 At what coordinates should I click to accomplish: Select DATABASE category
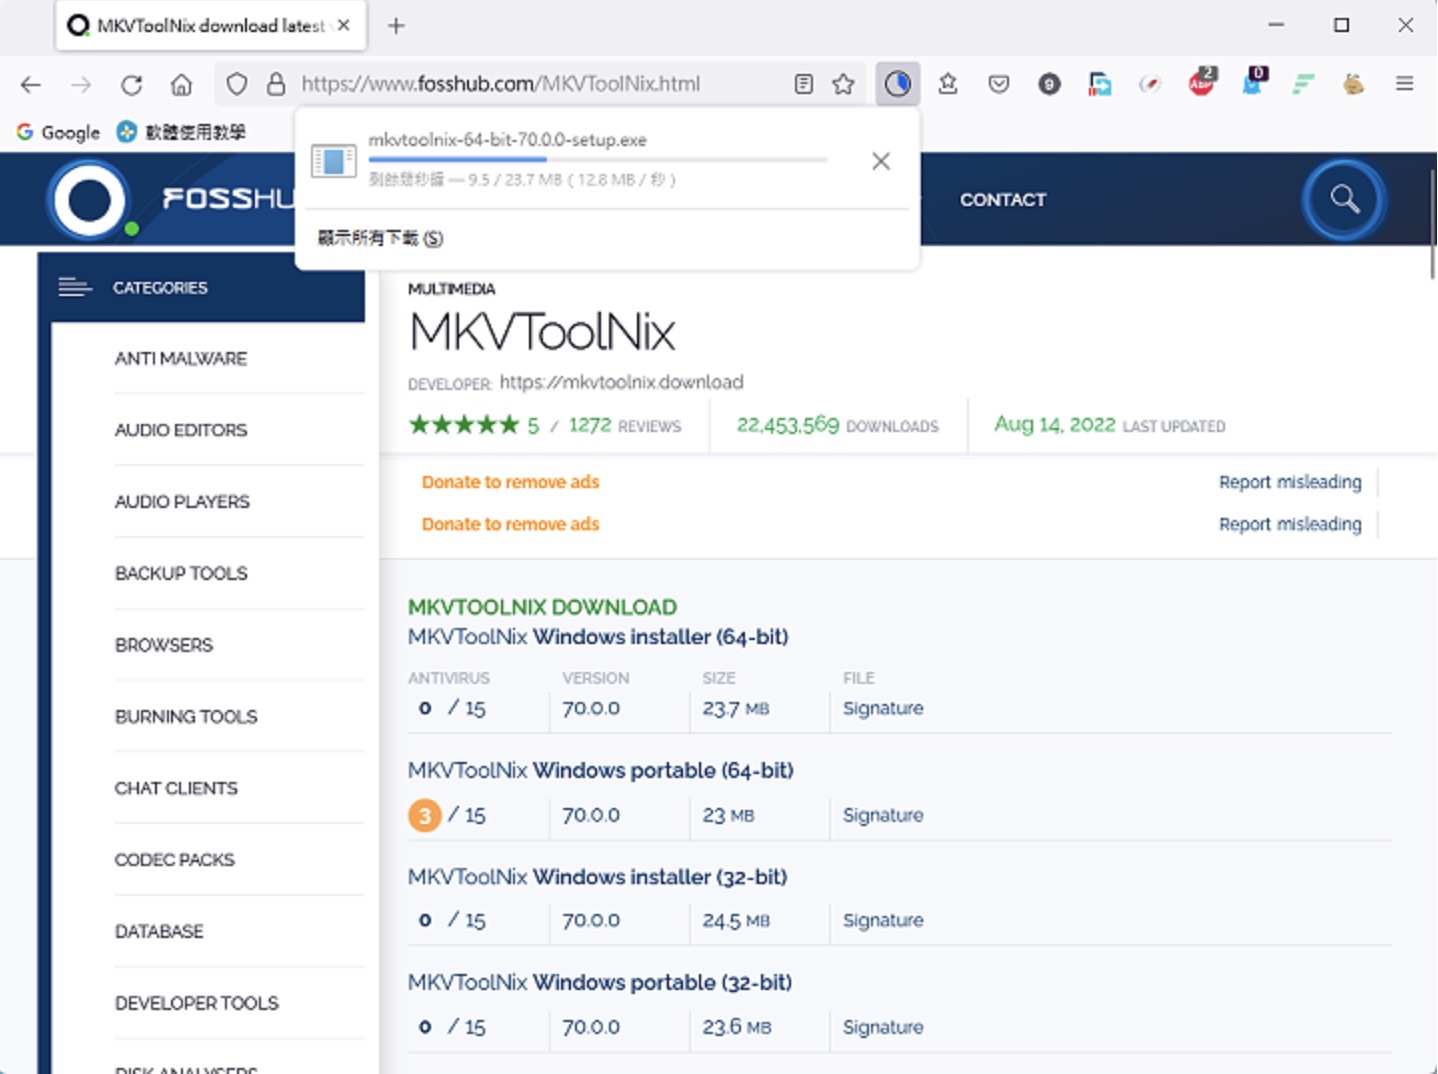point(159,932)
